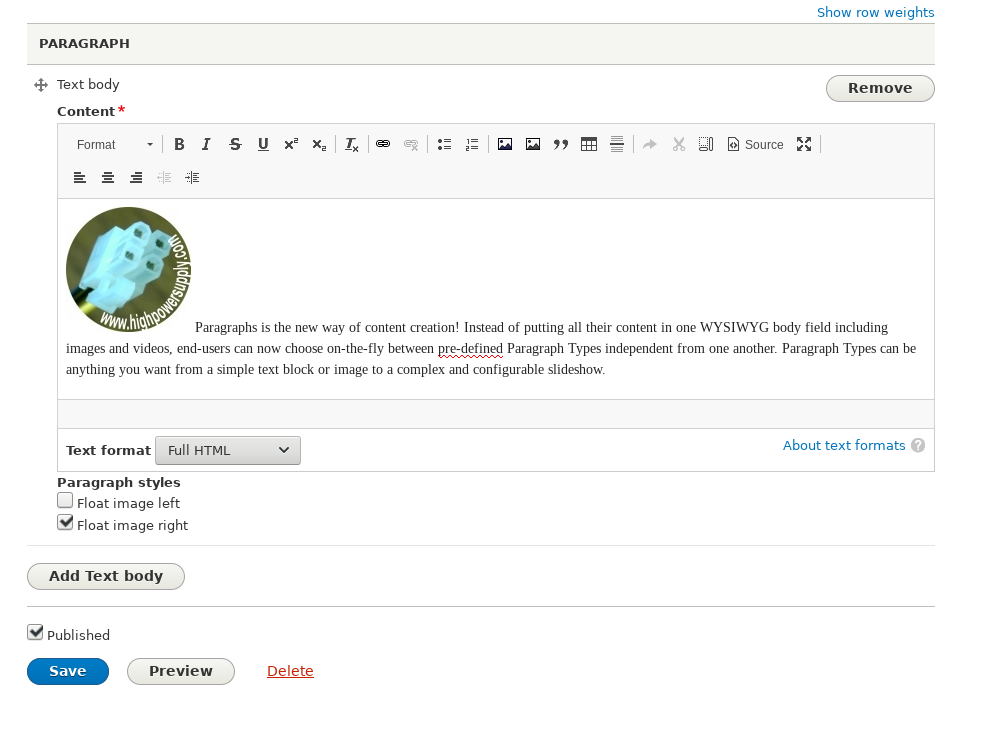Click the misspelled word pre-defined
This screenshot has height=743, width=992.
coord(470,349)
